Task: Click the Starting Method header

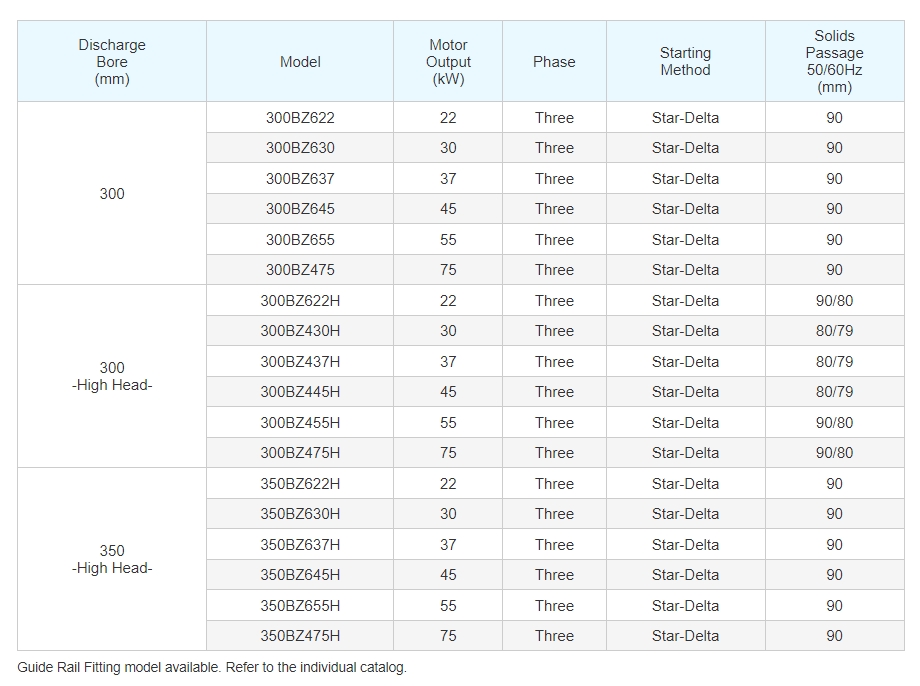Action: [685, 62]
